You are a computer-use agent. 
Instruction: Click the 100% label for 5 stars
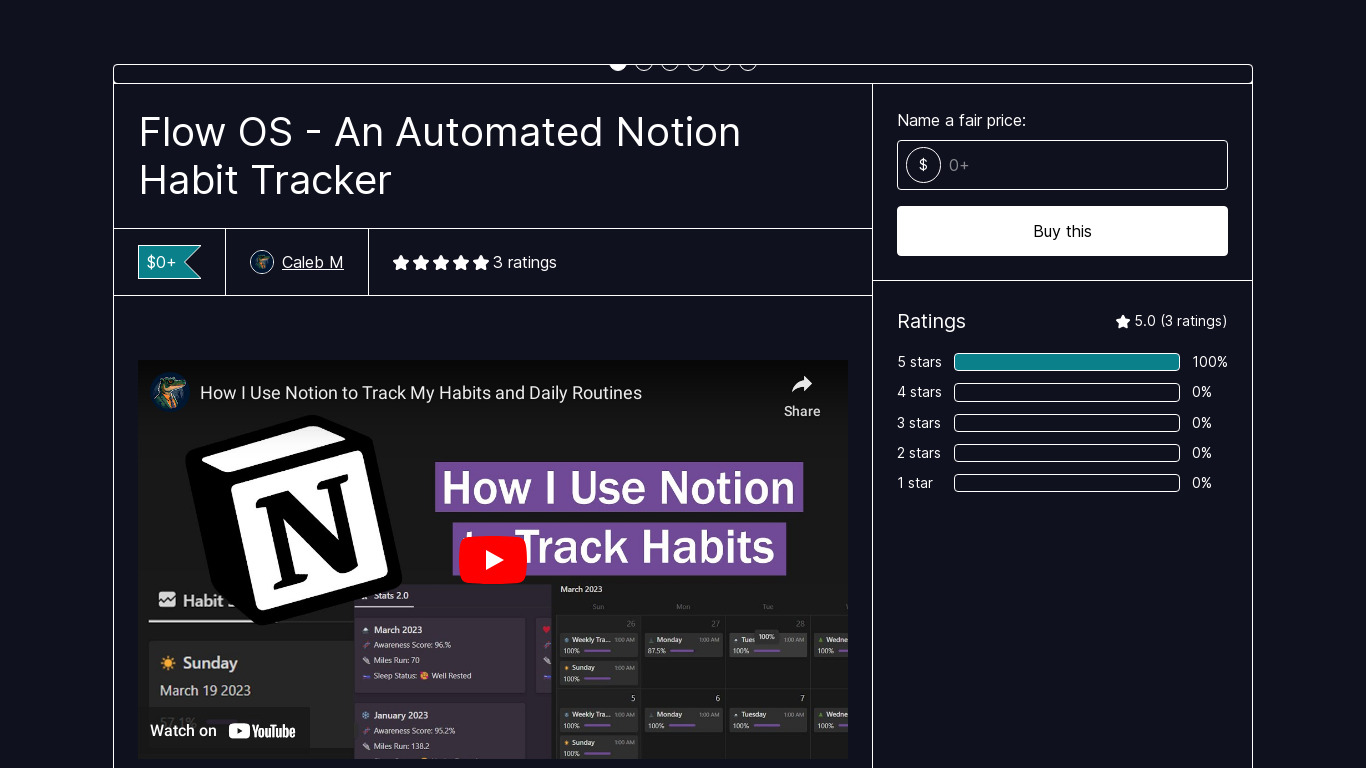tap(1210, 362)
